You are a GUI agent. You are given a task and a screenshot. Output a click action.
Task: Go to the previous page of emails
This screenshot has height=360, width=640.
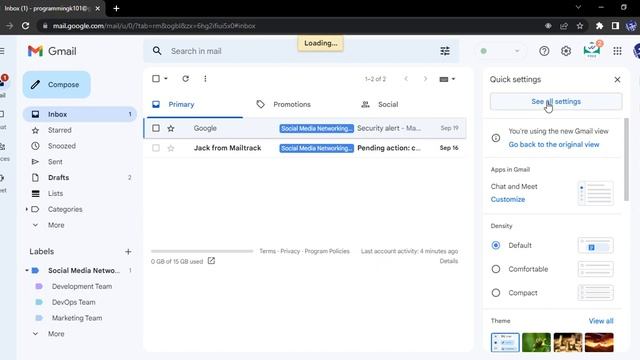406,79
